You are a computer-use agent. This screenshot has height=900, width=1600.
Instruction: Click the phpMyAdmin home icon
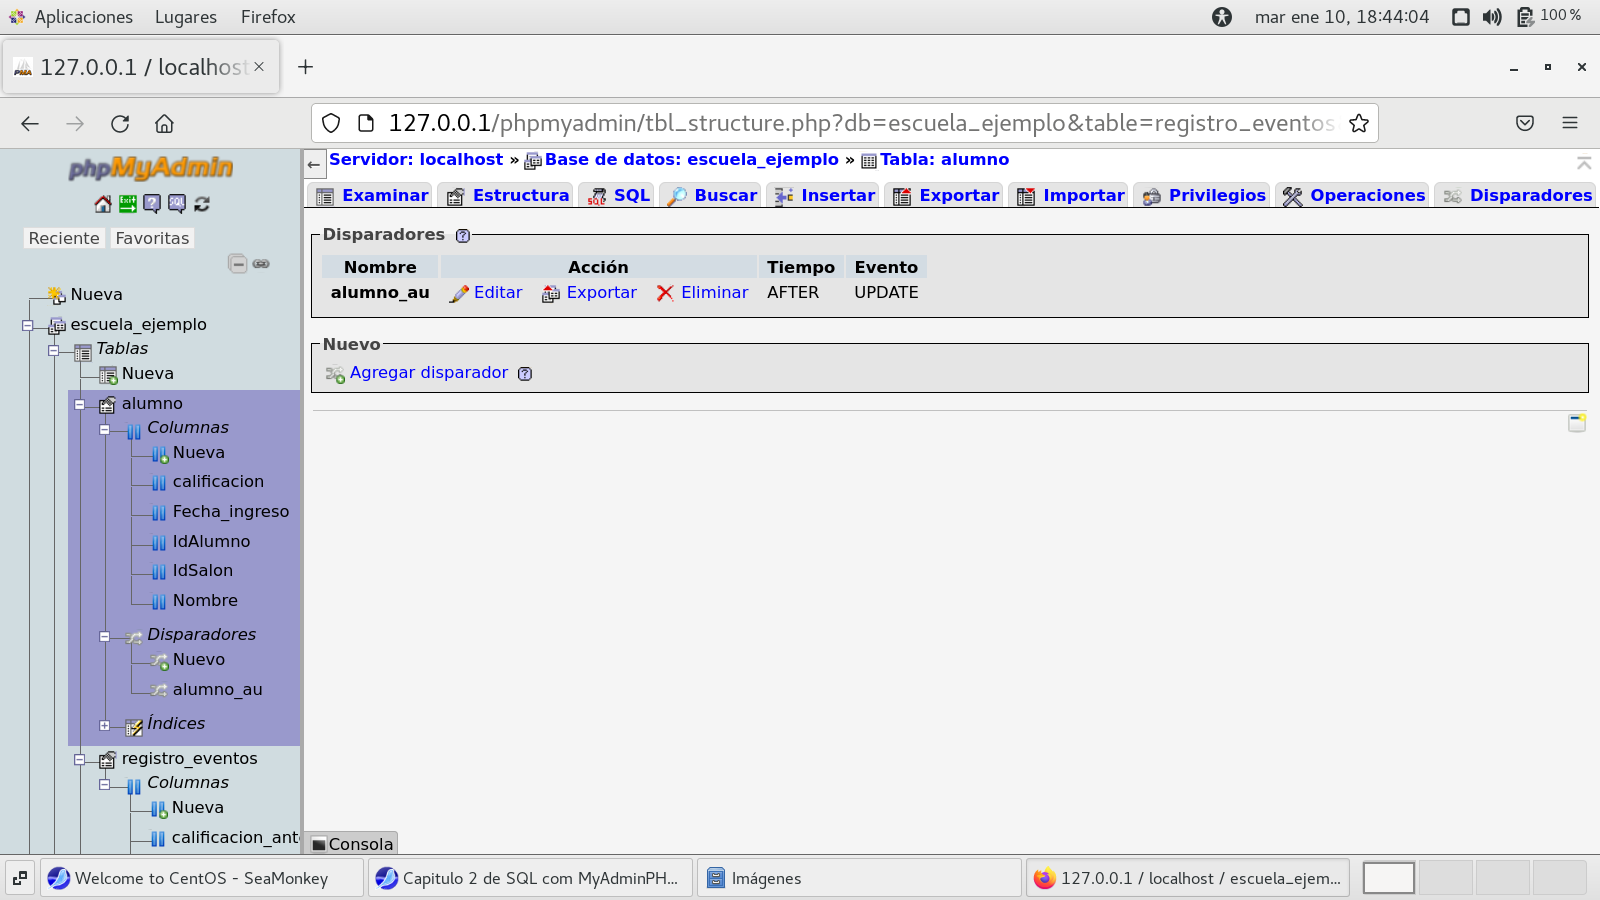point(102,204)
